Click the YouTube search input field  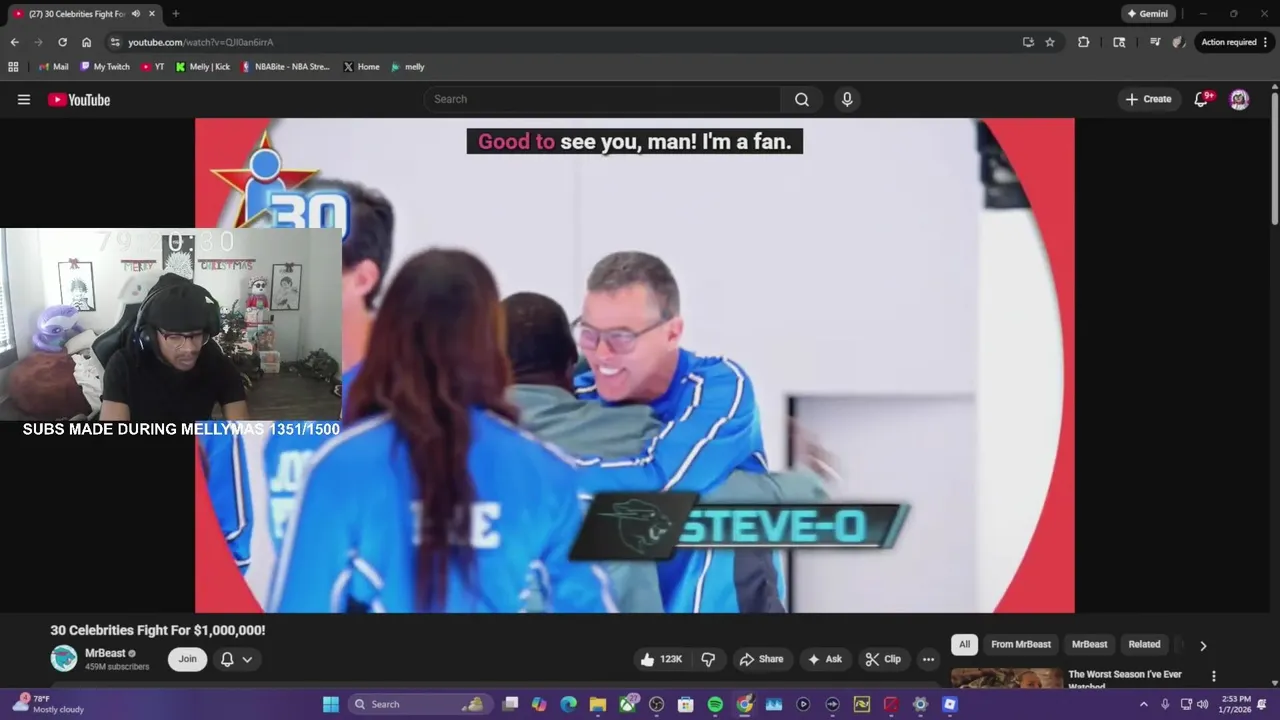coord(603,99)
